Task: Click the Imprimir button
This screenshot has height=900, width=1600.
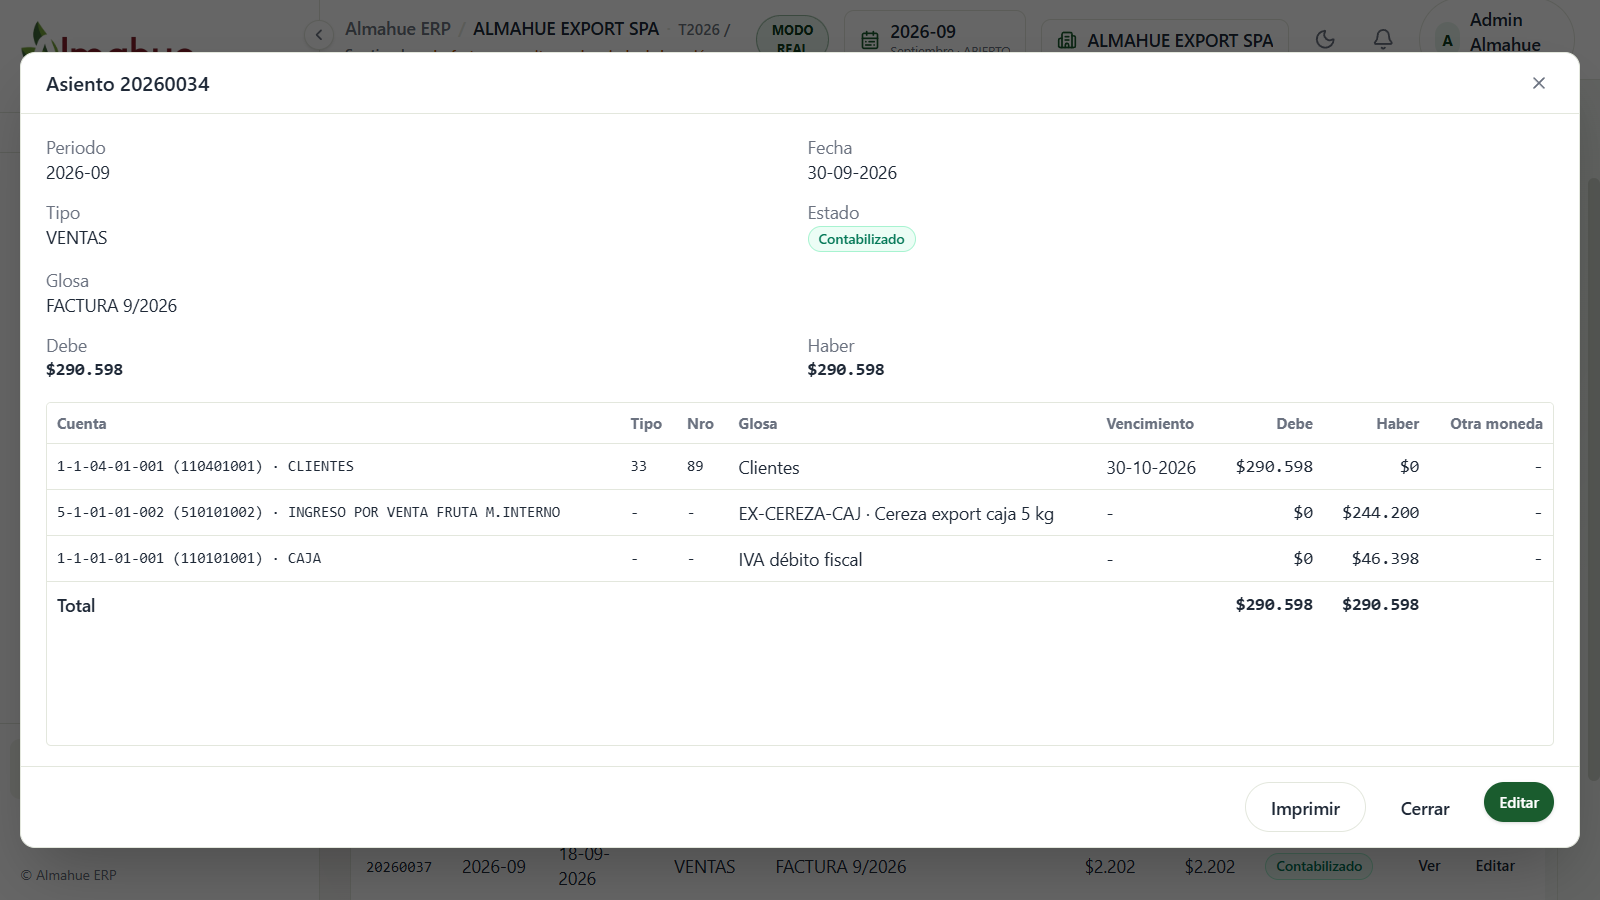Action: (1305, 808)
